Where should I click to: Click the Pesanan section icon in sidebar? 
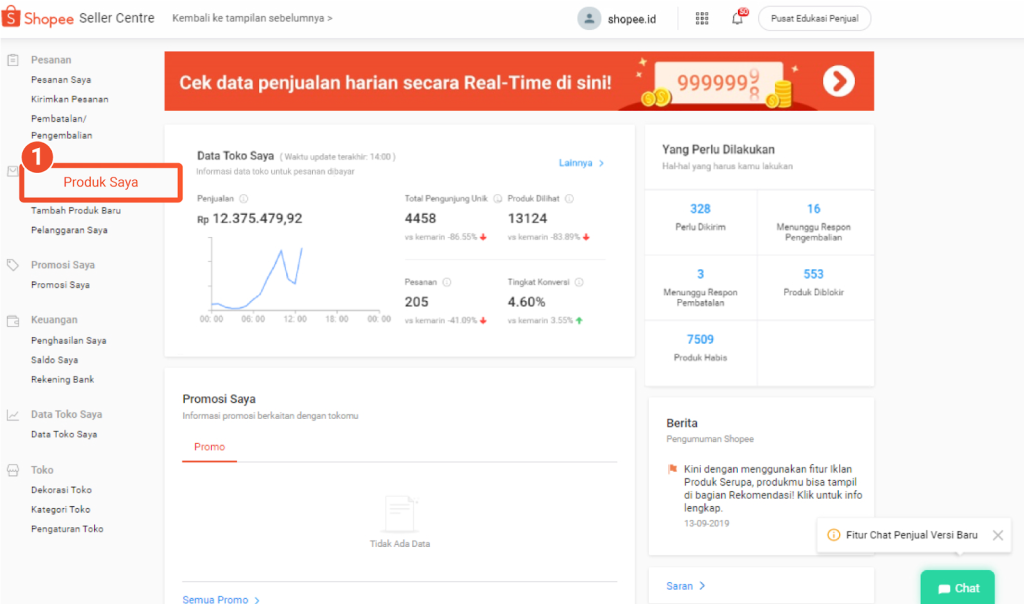coord(12,60)
